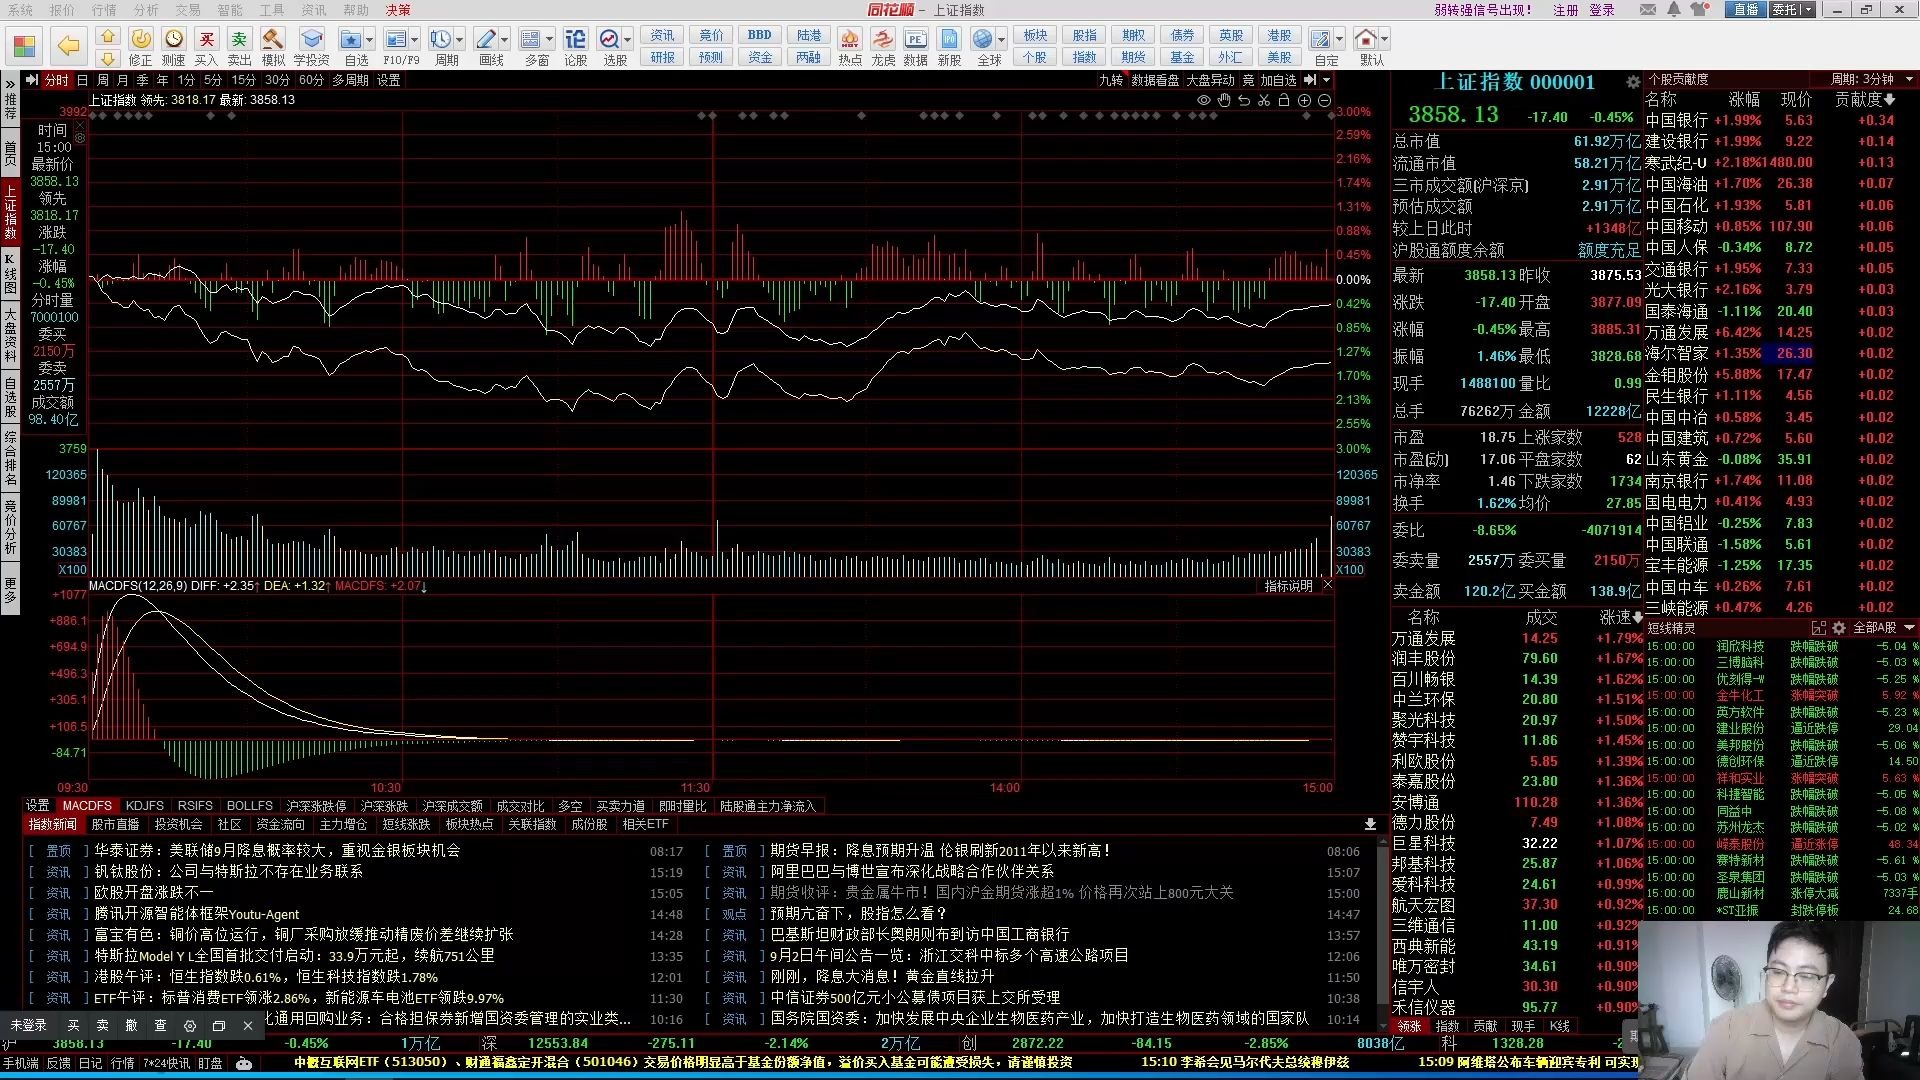1920x1080 pixels.
Task: Click the 默认 home layout icon
Action: click(x=1366, y=39)
